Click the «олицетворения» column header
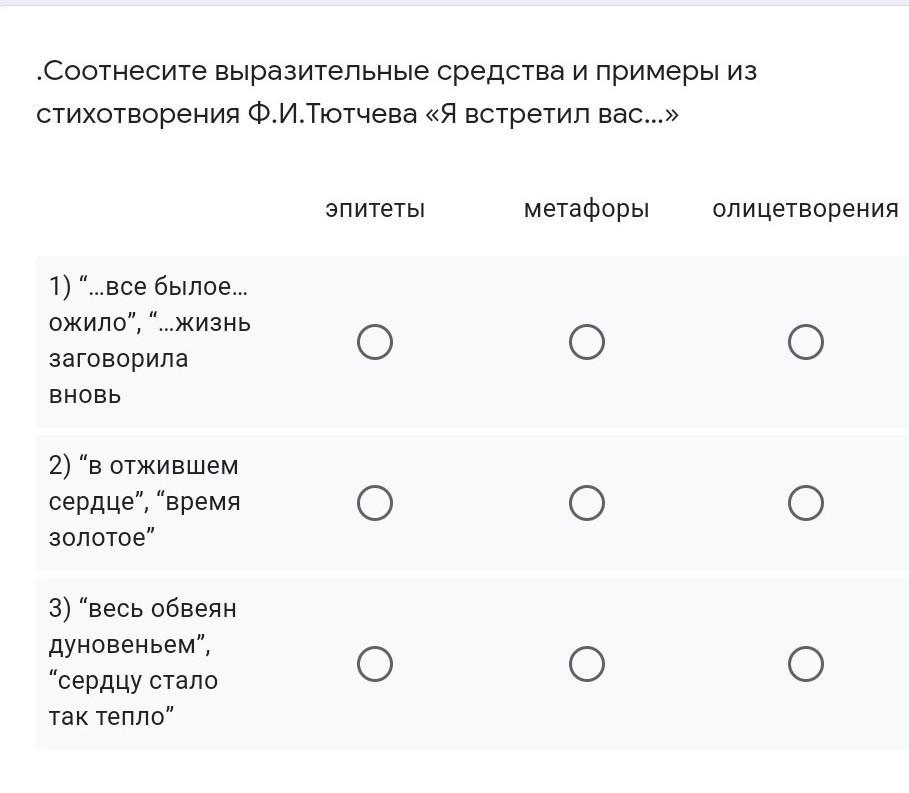Screen dimensions: 909x793 [x=805, y=209]
